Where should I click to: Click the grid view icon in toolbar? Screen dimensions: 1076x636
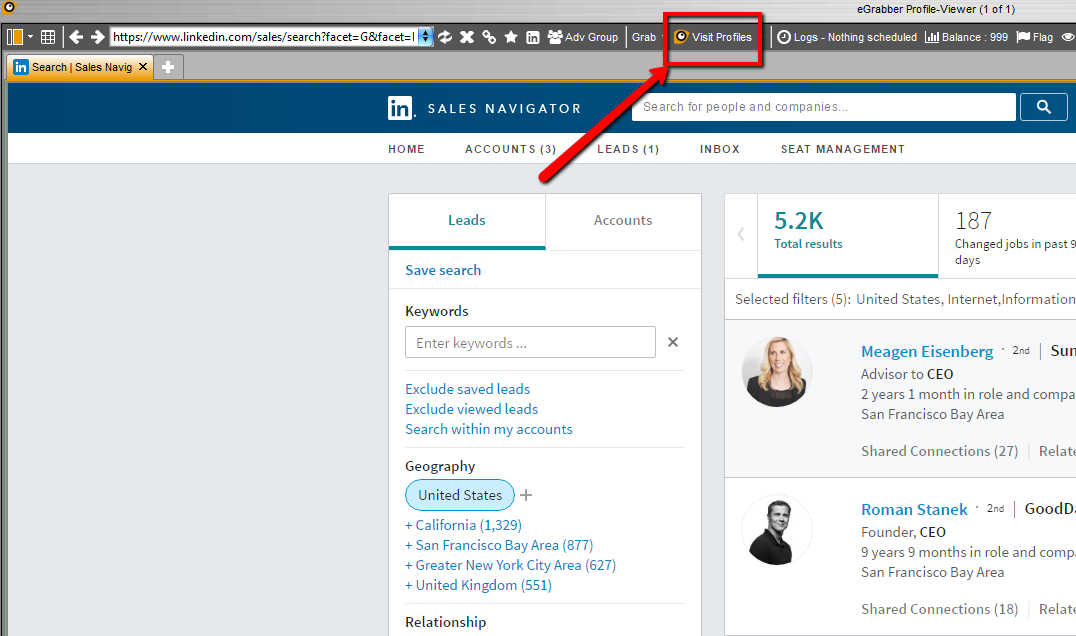point(48,37)
